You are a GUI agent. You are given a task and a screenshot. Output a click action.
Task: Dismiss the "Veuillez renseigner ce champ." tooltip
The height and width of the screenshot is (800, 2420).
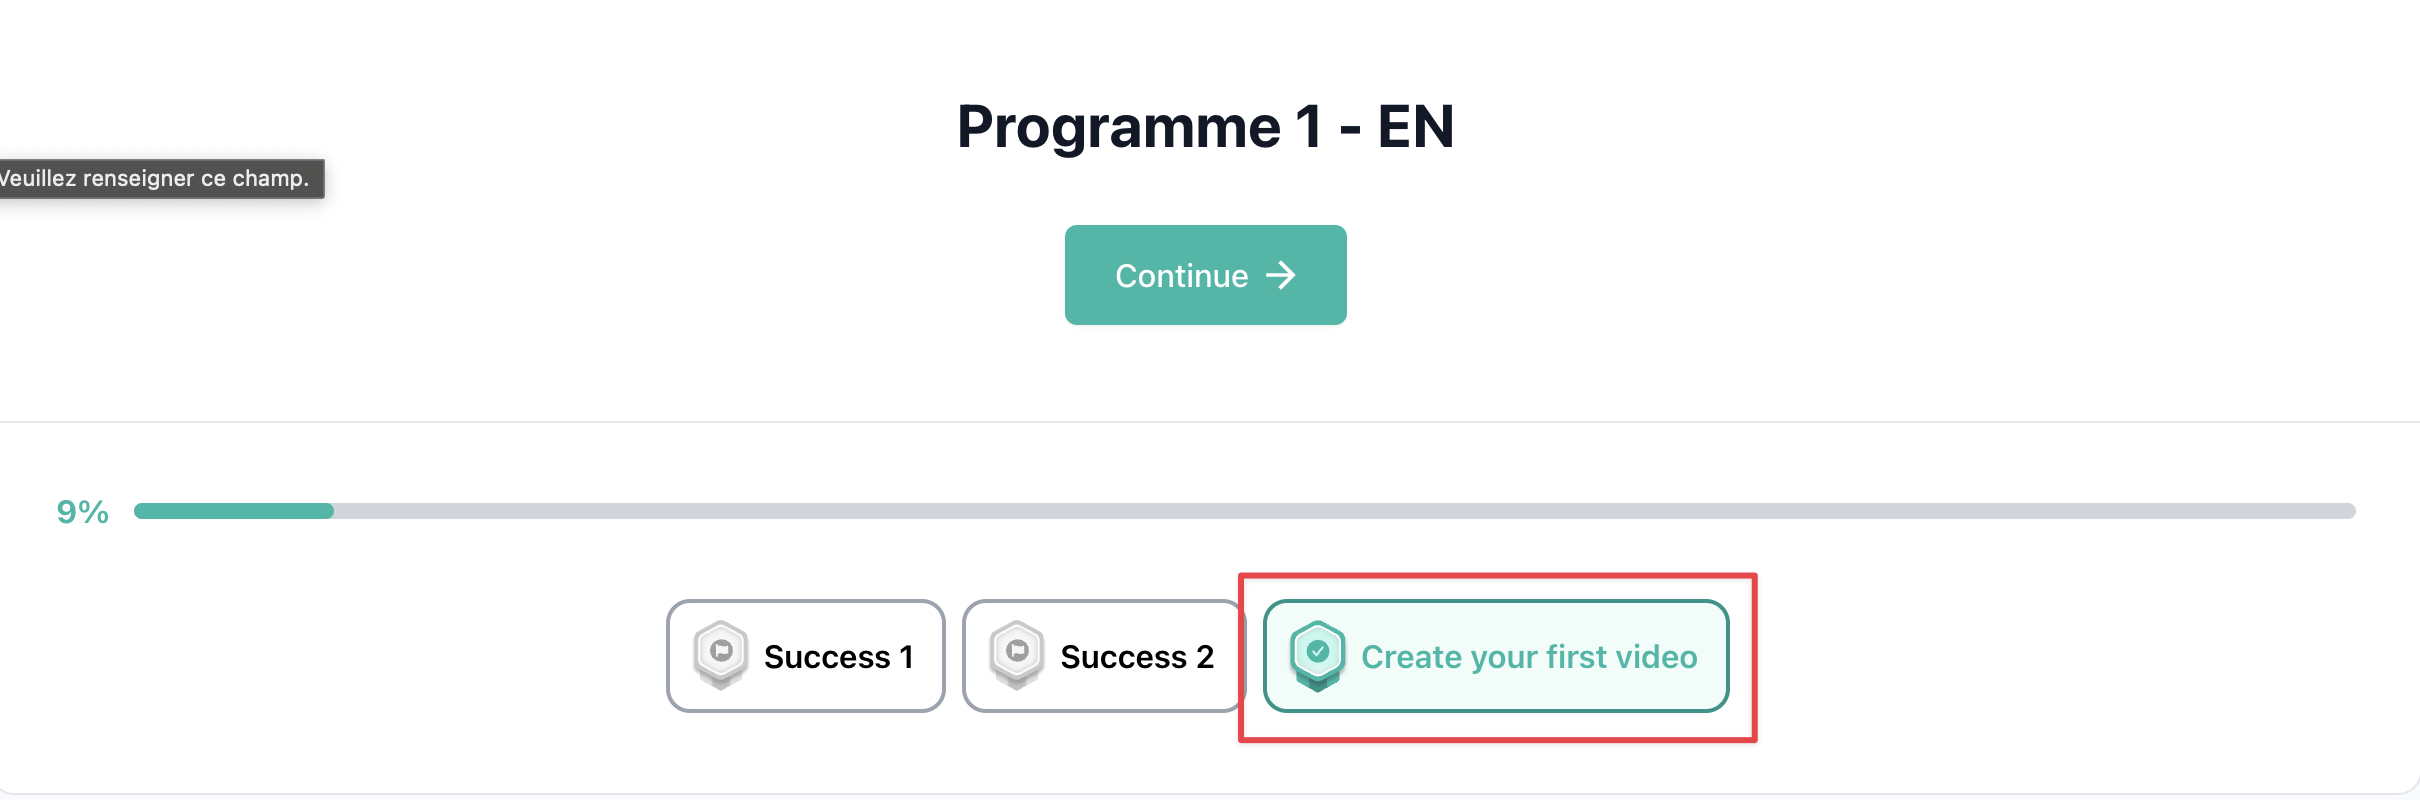(156, 178)
